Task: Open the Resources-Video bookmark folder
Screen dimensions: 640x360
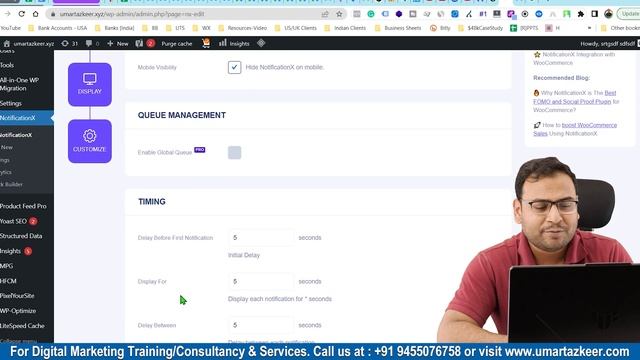Action: (x=242, y=28)
